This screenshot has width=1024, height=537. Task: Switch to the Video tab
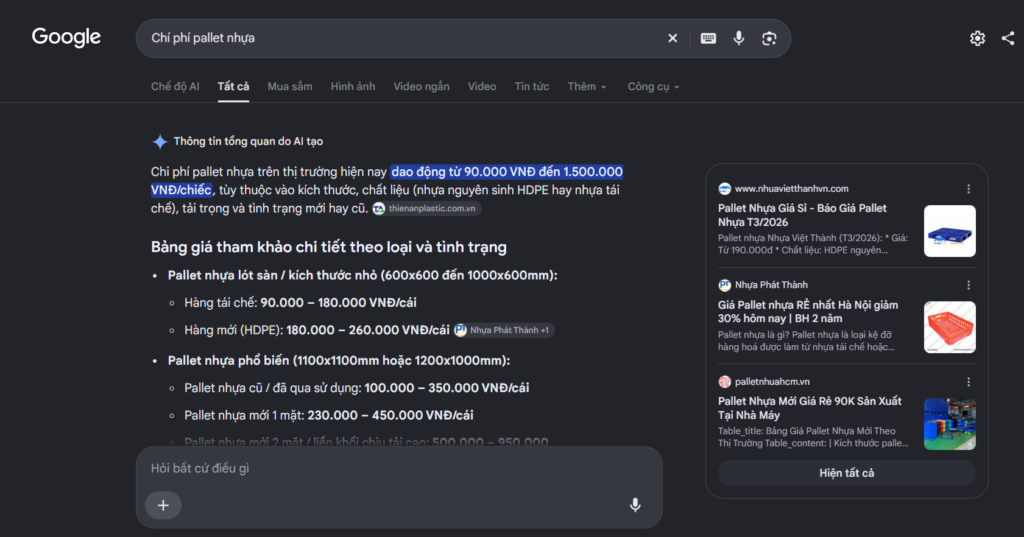pos(482,86)
